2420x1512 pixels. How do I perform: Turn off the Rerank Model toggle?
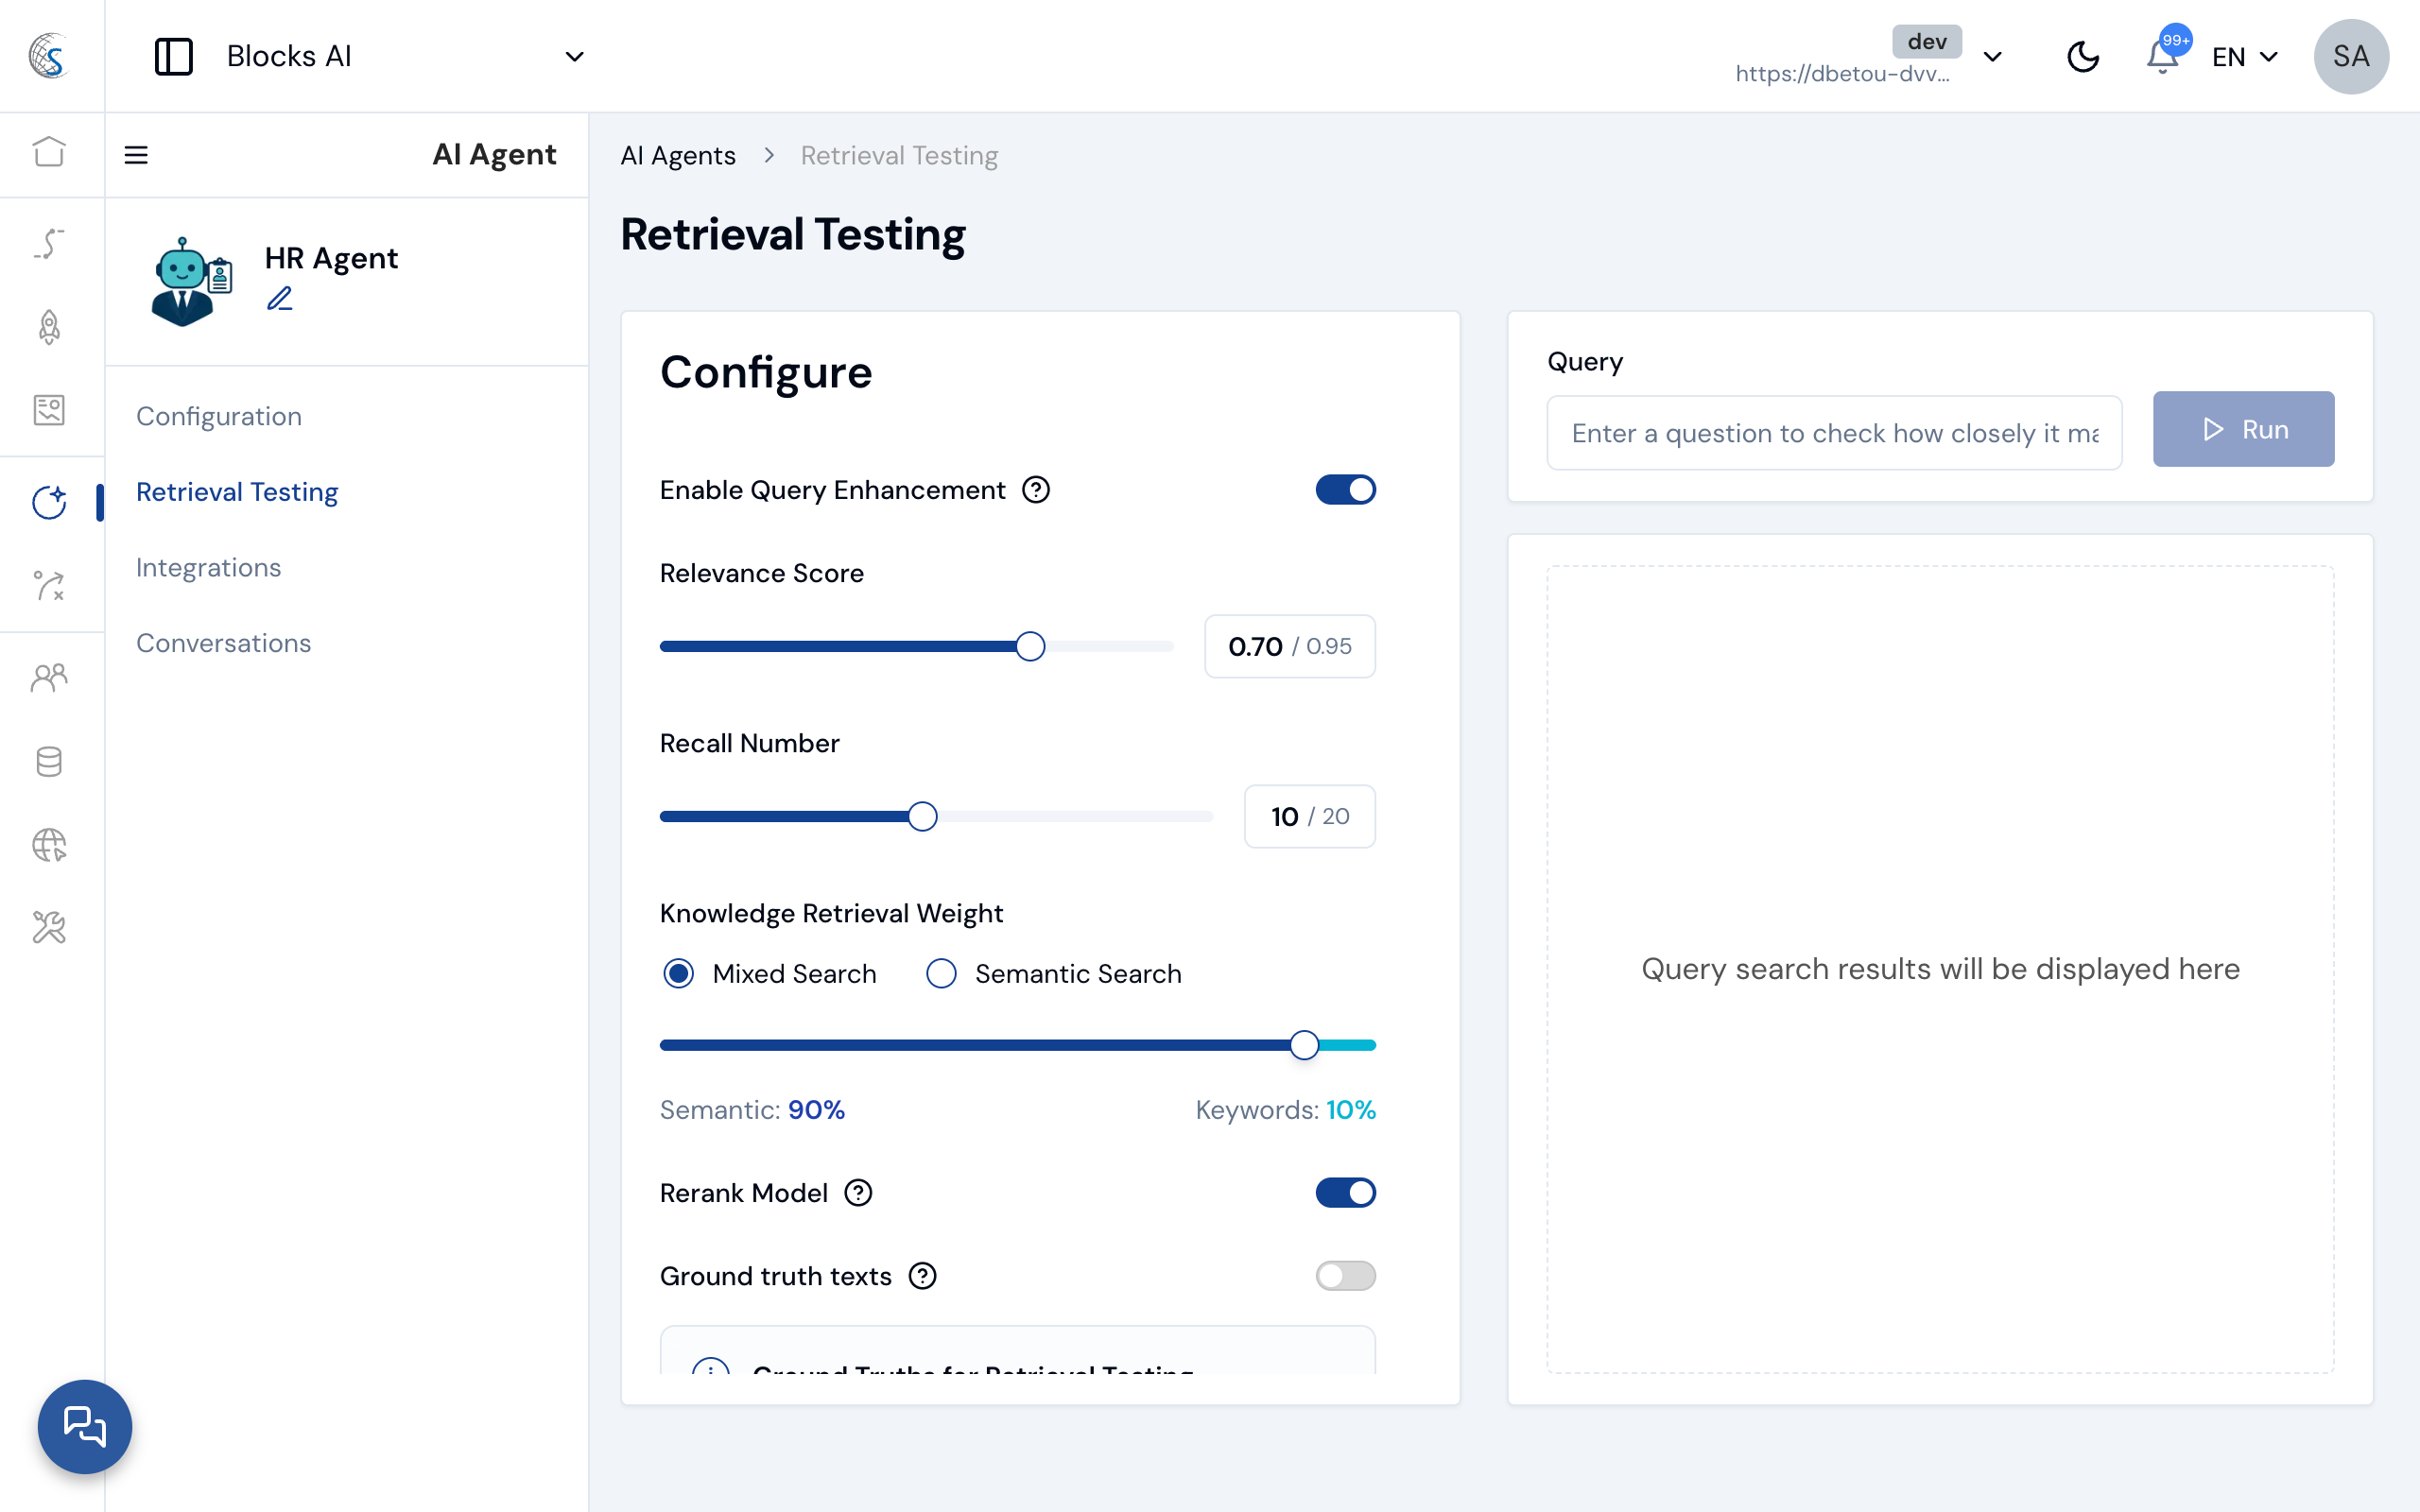click(x=1345, y=1192)
